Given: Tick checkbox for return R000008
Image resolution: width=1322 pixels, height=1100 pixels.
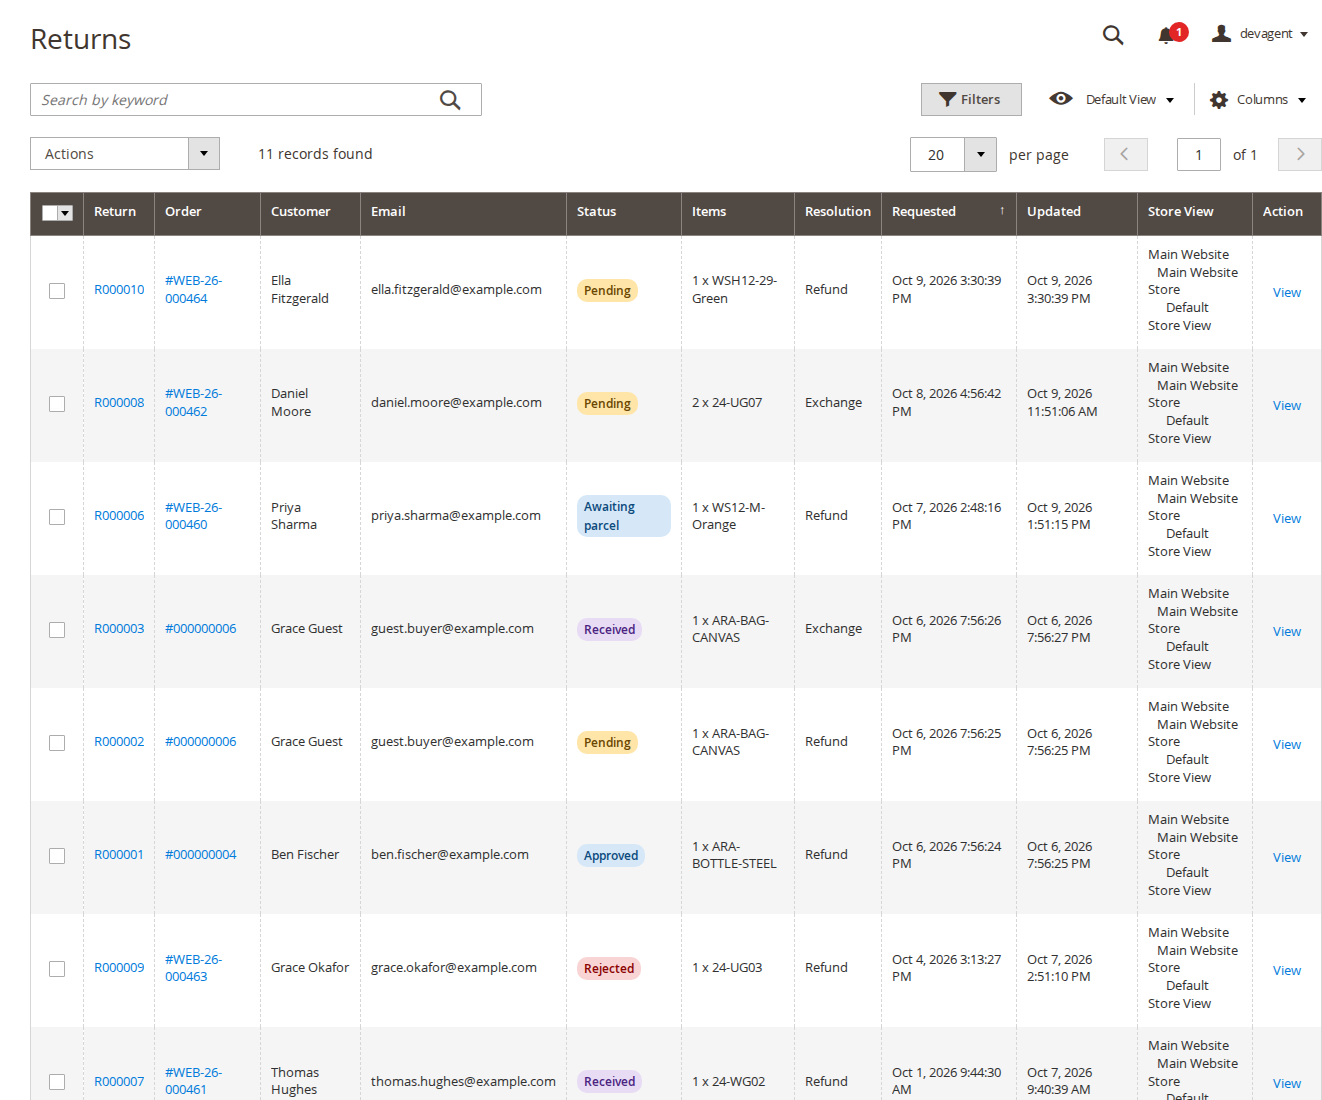Looking at the screenshot, I should coord(57,404).
